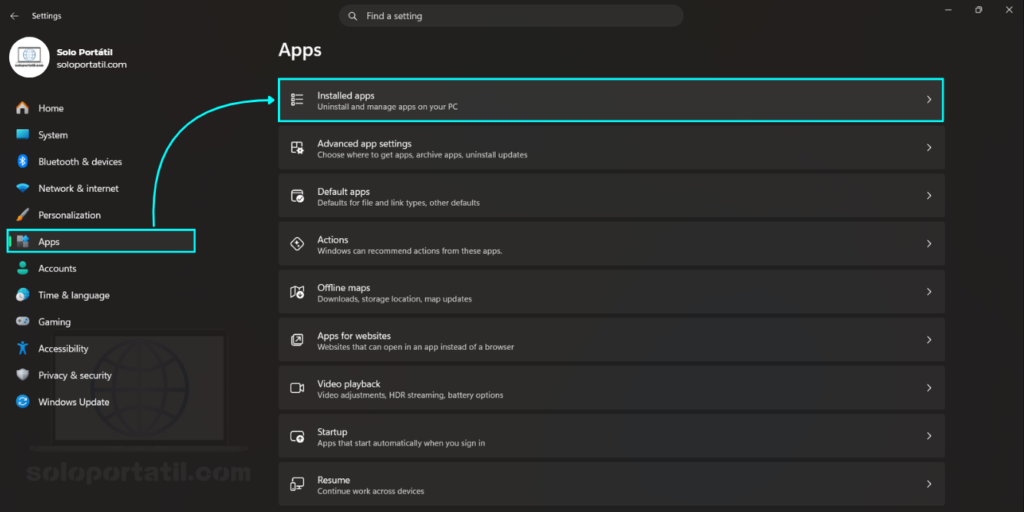
Task: Click the Time & language globe icon
Action: coord(23,295)
